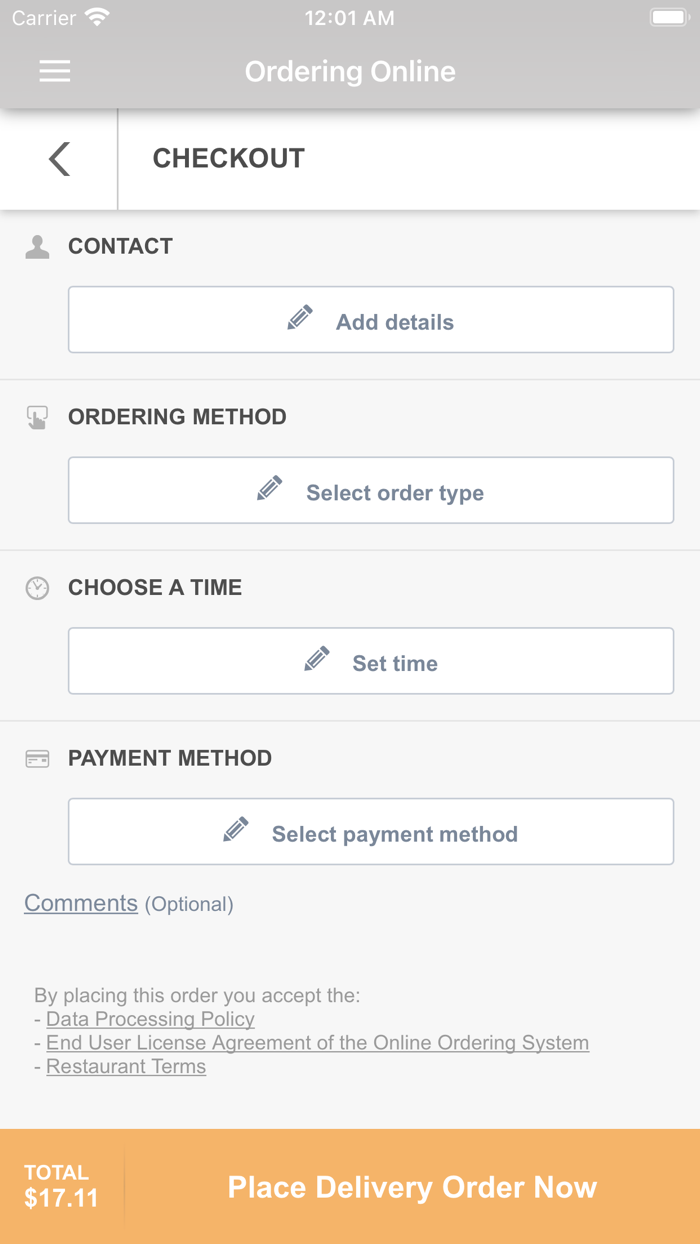The image size is (700, 1244).
Task: Click the Payment Method card icon
Action: point(37,759)
